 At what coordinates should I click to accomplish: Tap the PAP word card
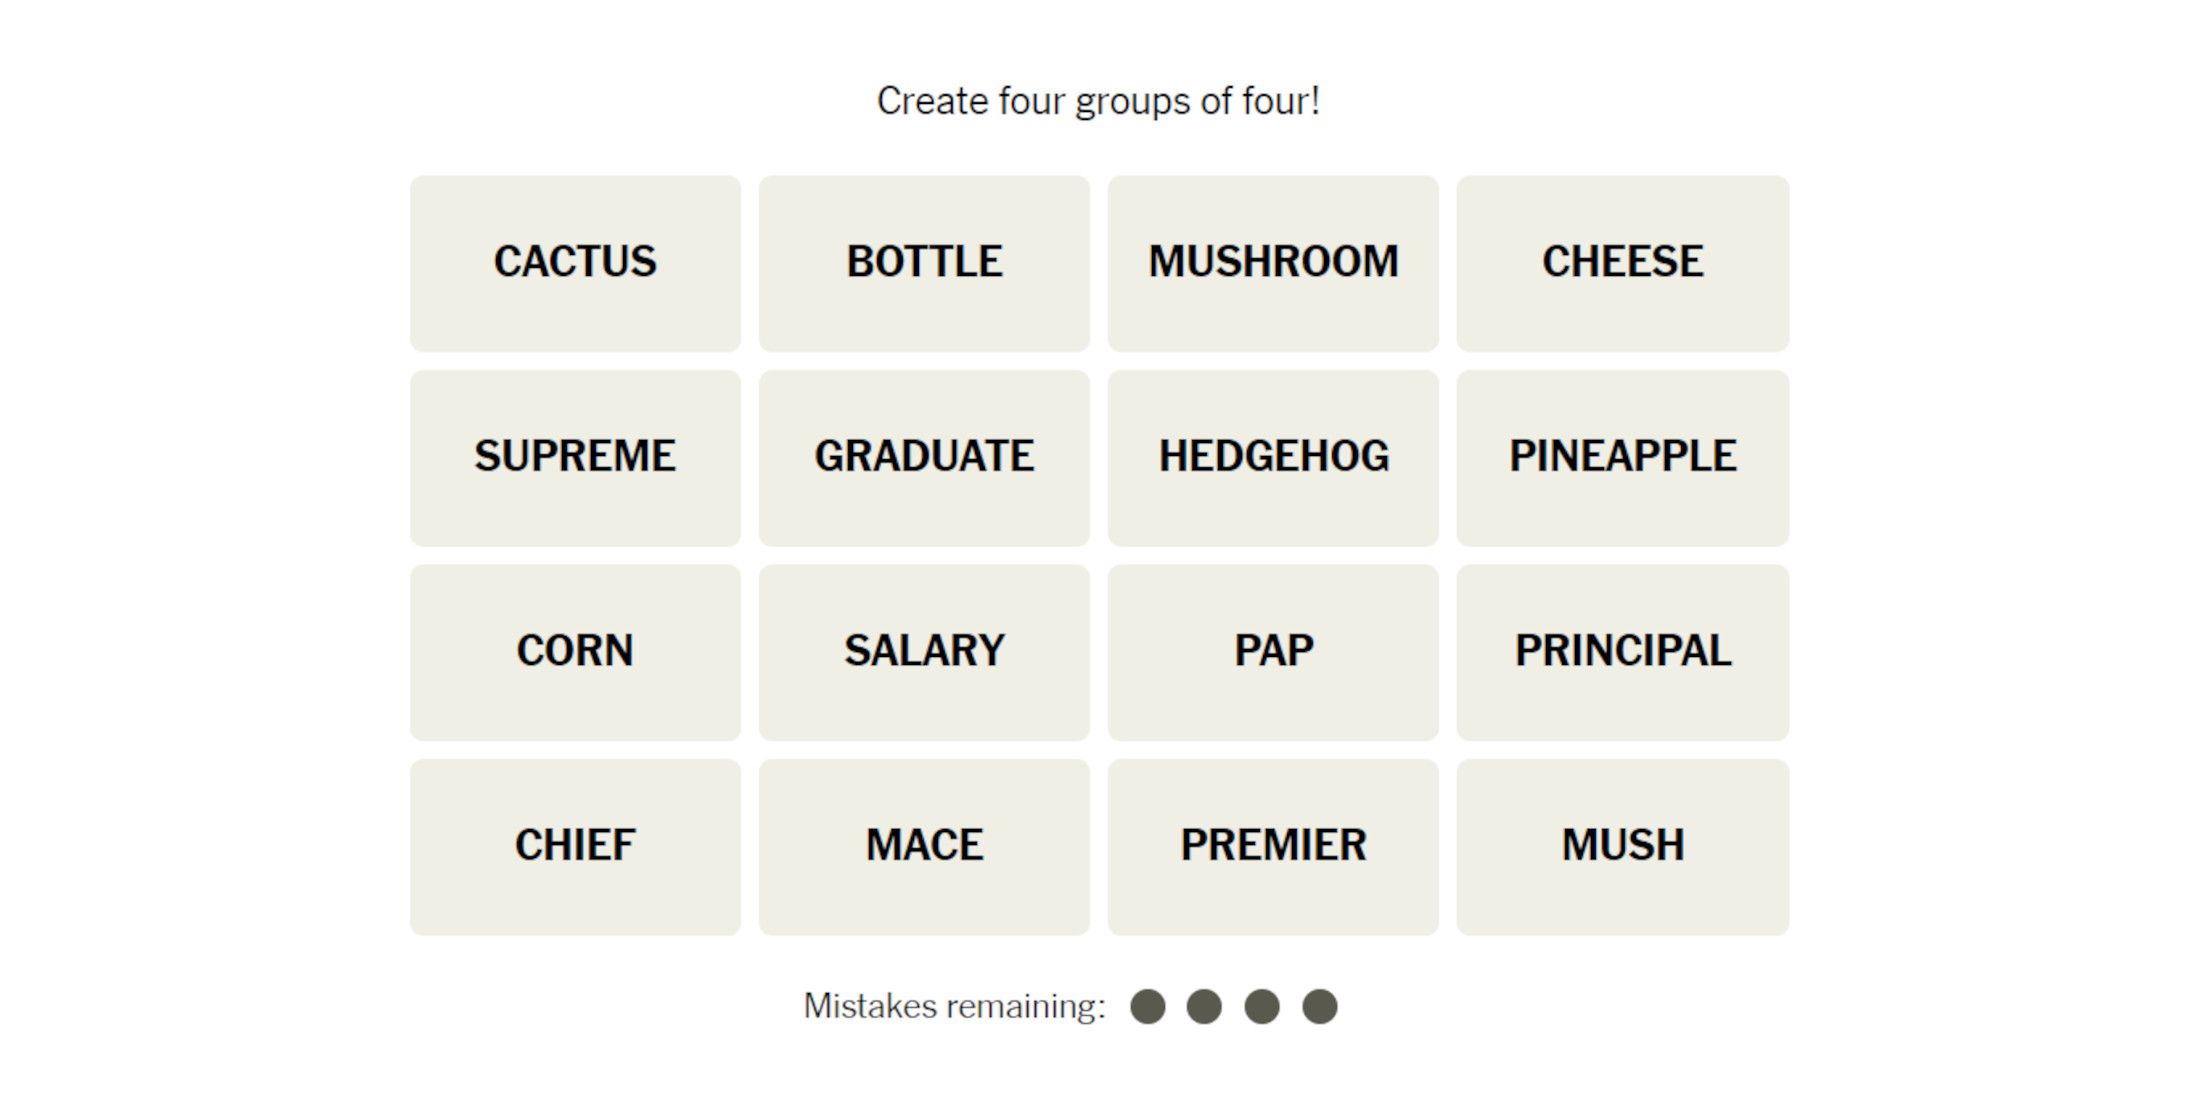pyautogui.click(x=1273, y=652)
